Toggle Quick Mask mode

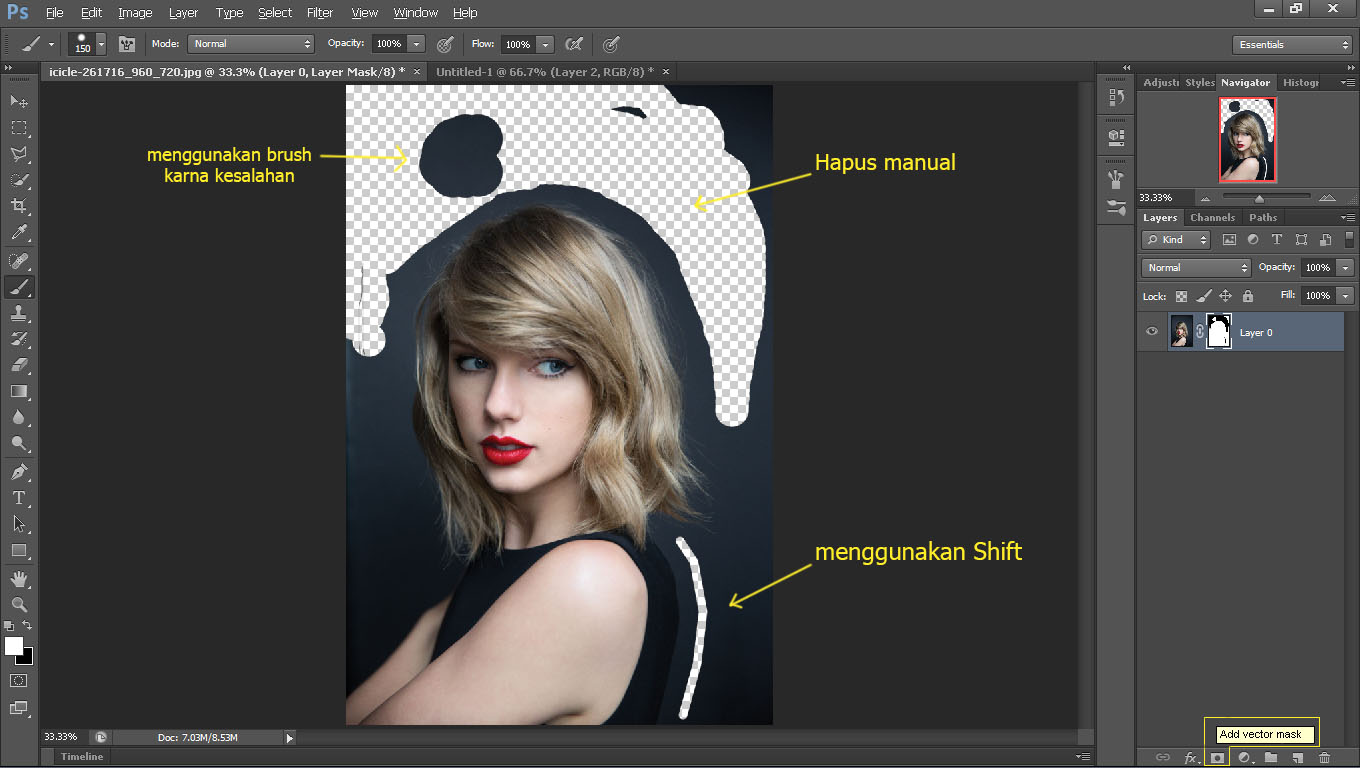point(19,680)
